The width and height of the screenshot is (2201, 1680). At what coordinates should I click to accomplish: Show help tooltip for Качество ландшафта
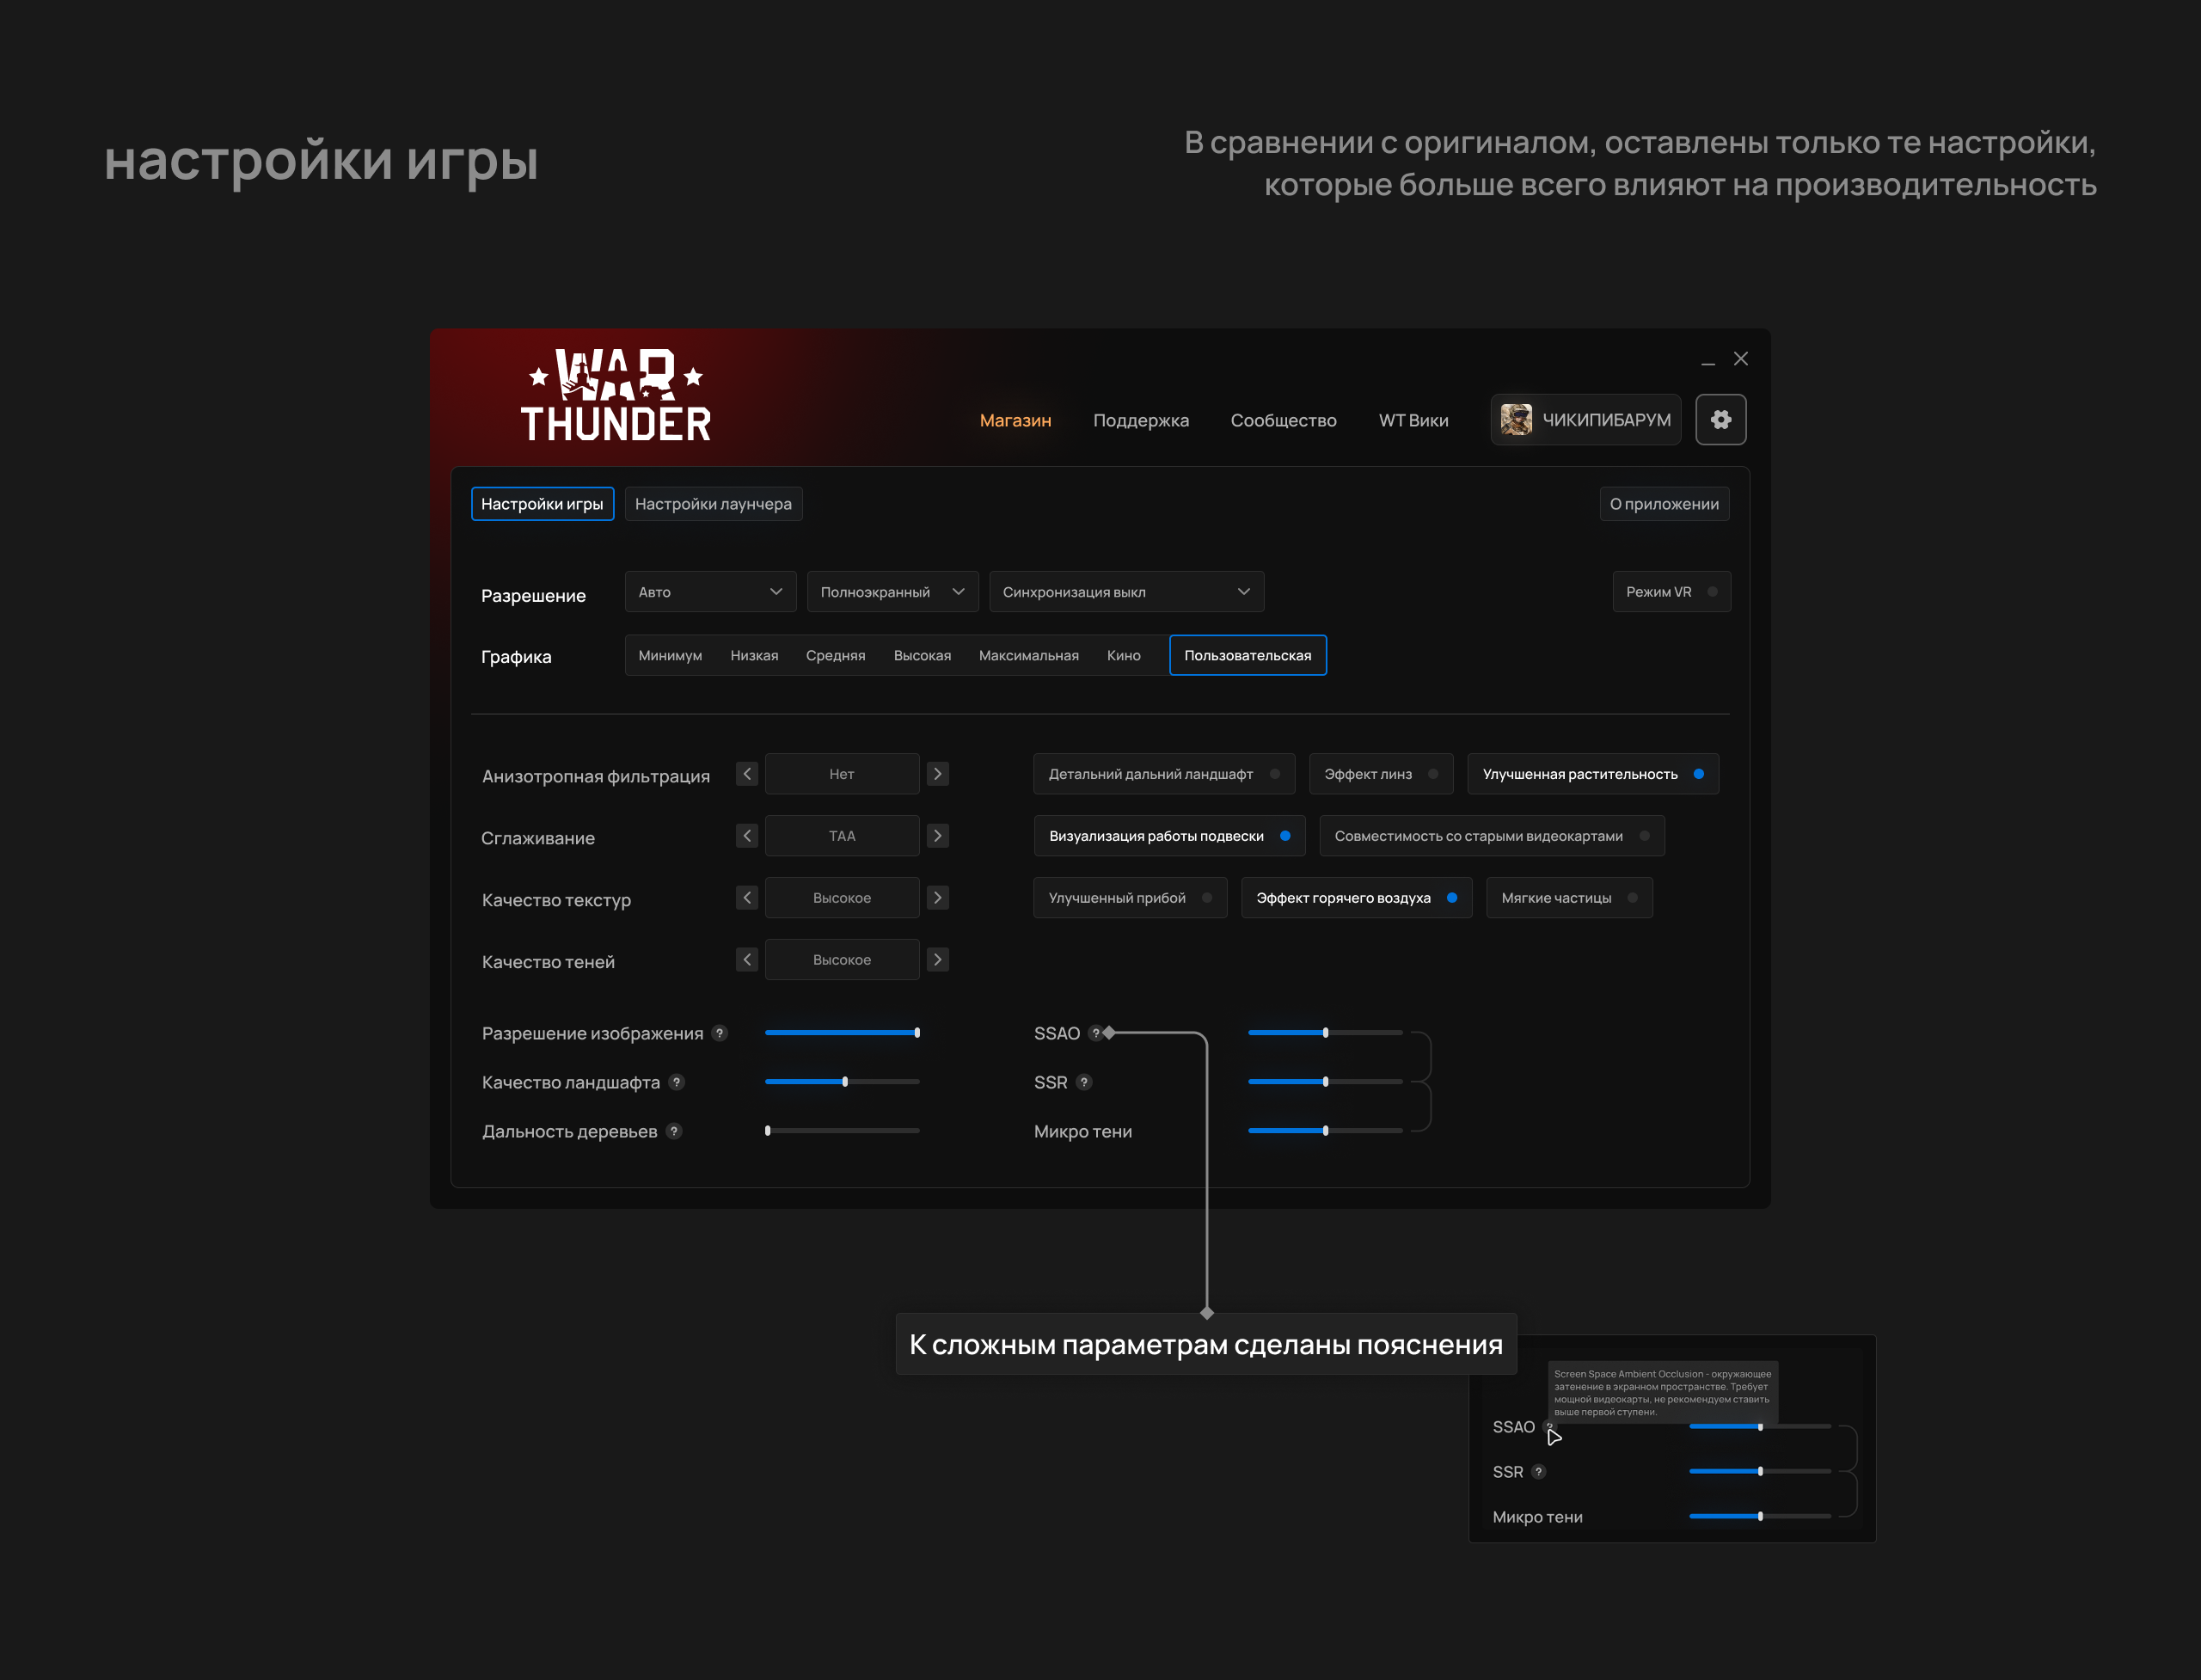point(676,1082)
